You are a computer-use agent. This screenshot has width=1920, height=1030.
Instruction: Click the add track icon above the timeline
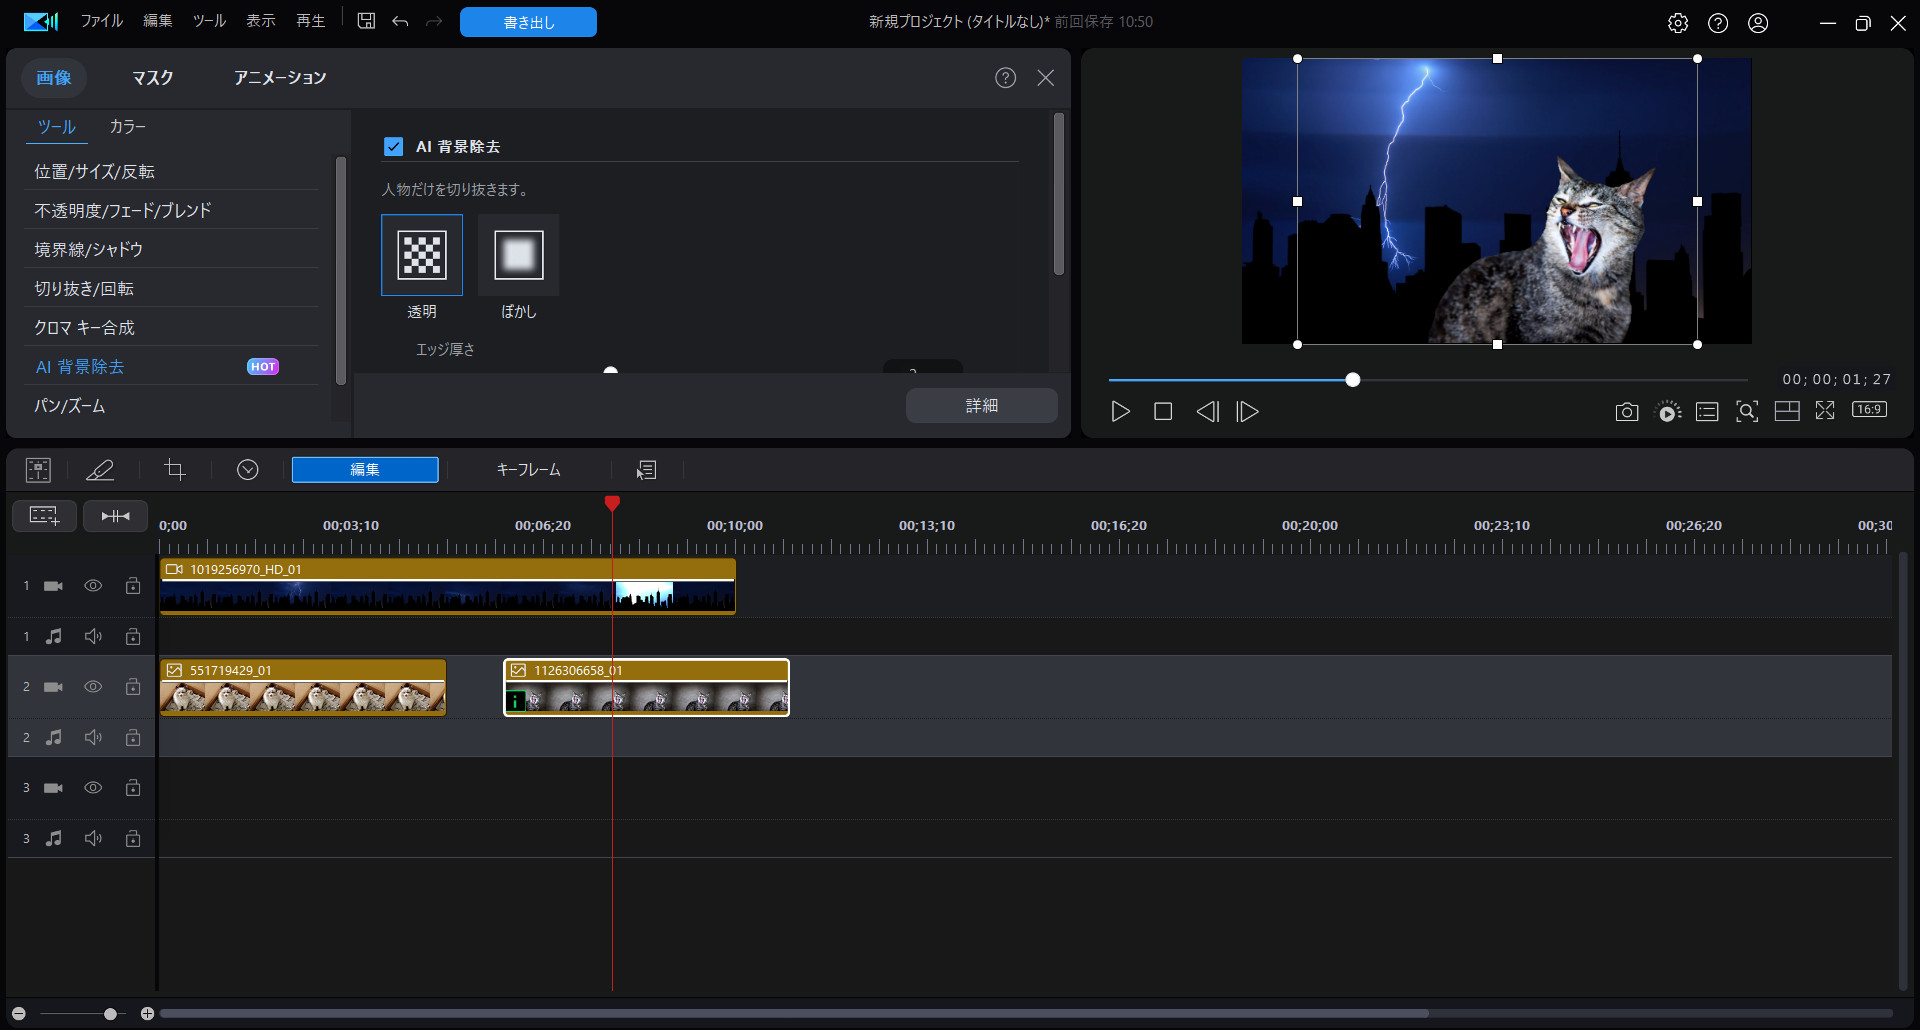44,516
